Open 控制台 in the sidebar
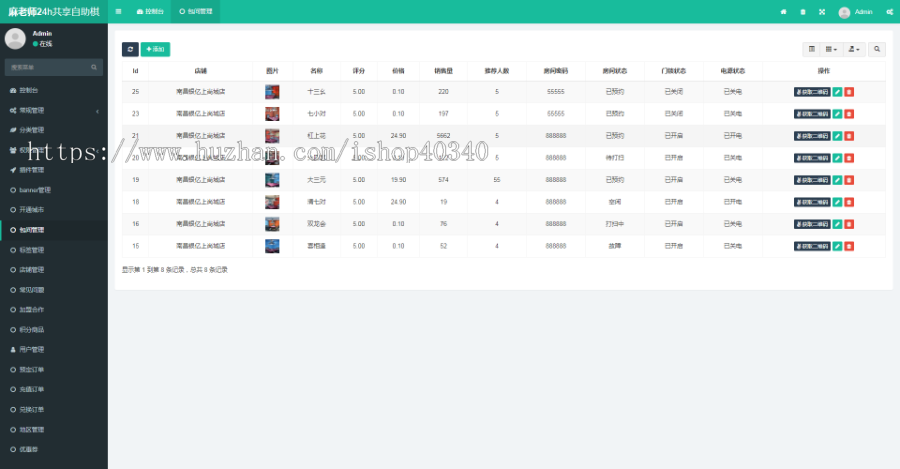This screenshot has width=900, height=469. coord(54,90)
